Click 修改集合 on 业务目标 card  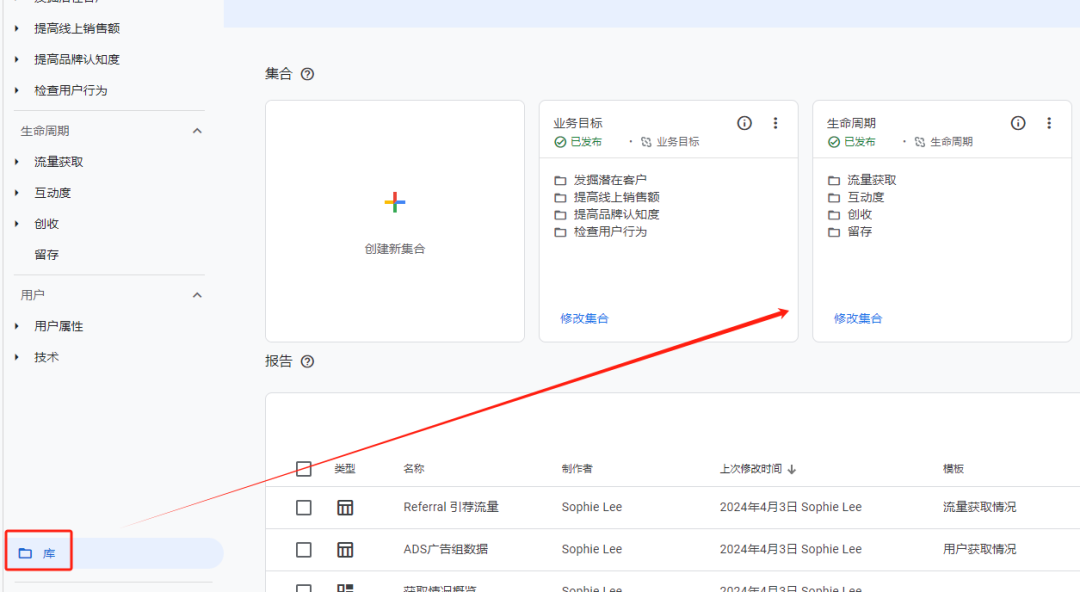[584, 318]
